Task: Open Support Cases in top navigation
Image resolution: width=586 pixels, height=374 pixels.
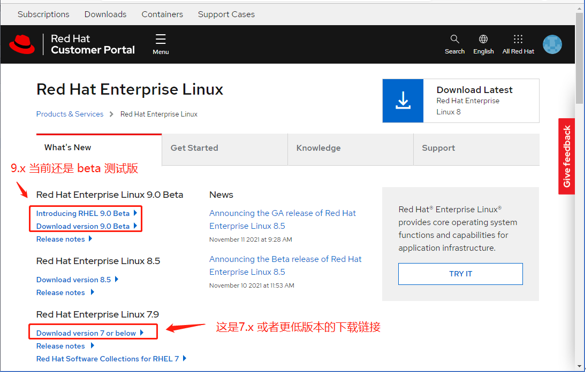Action: [x=226, y=14]
